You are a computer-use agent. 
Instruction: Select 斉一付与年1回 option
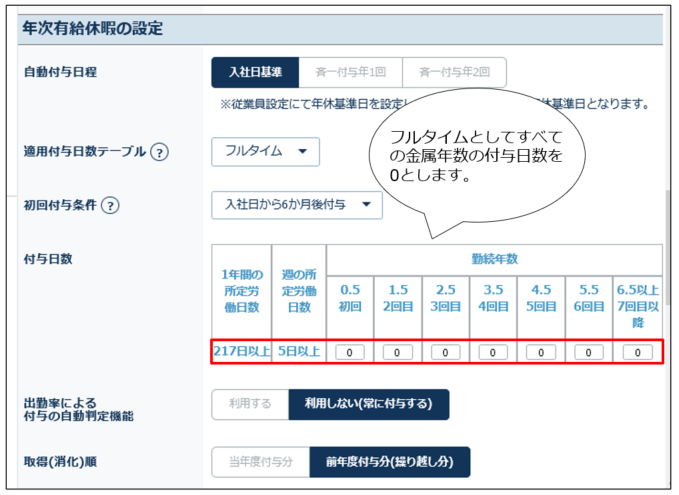[351, 72]
